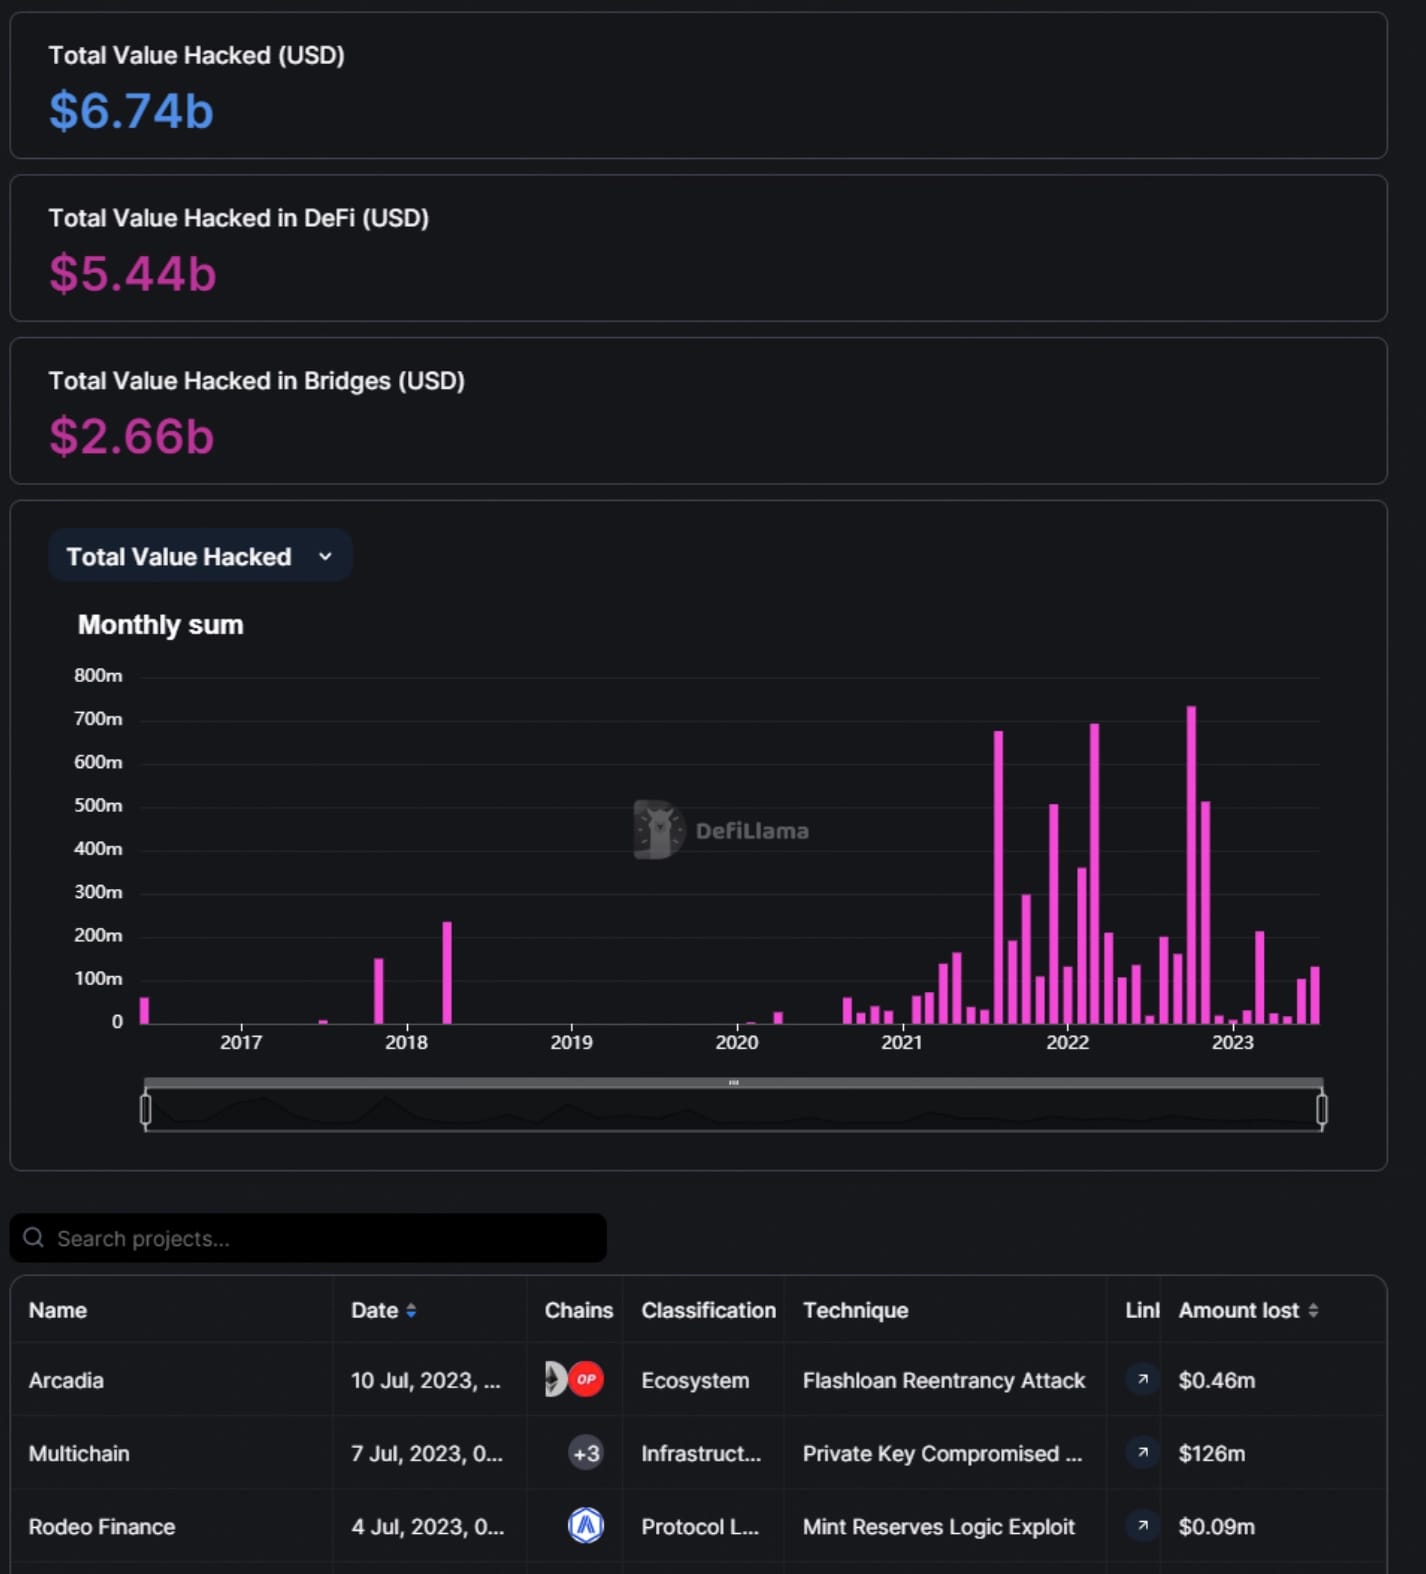The height and width of the screenshot is (1574, 1426).
Task: Open the Rodeo Finance source link arrow
Action: [x=1142, y=1525]
